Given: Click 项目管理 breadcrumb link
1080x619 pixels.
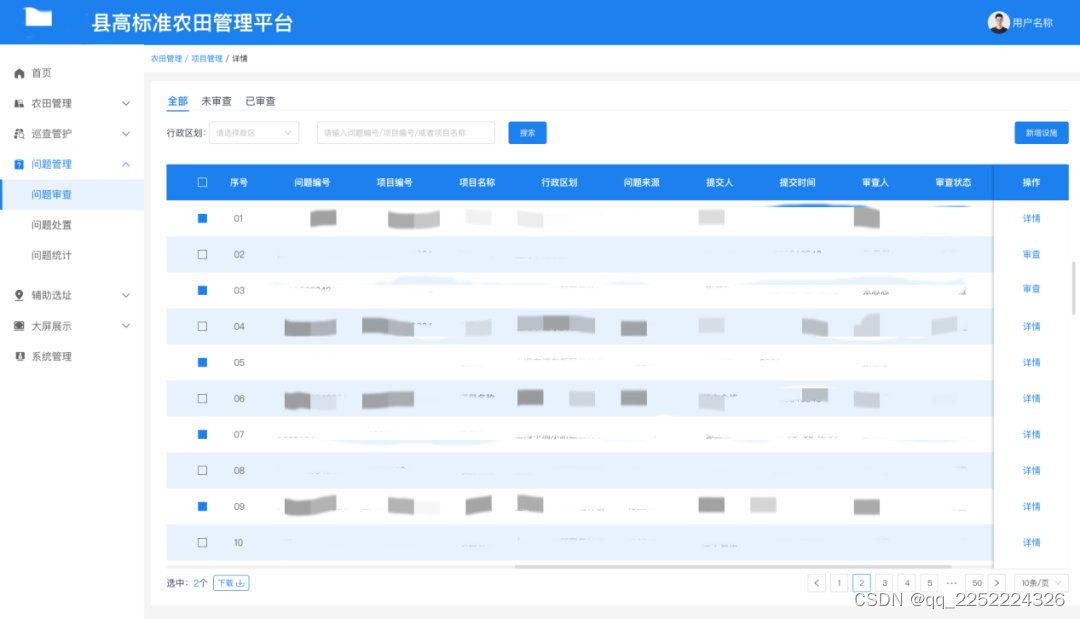Looking at the screenshot, I should click(x=207, y=59).
